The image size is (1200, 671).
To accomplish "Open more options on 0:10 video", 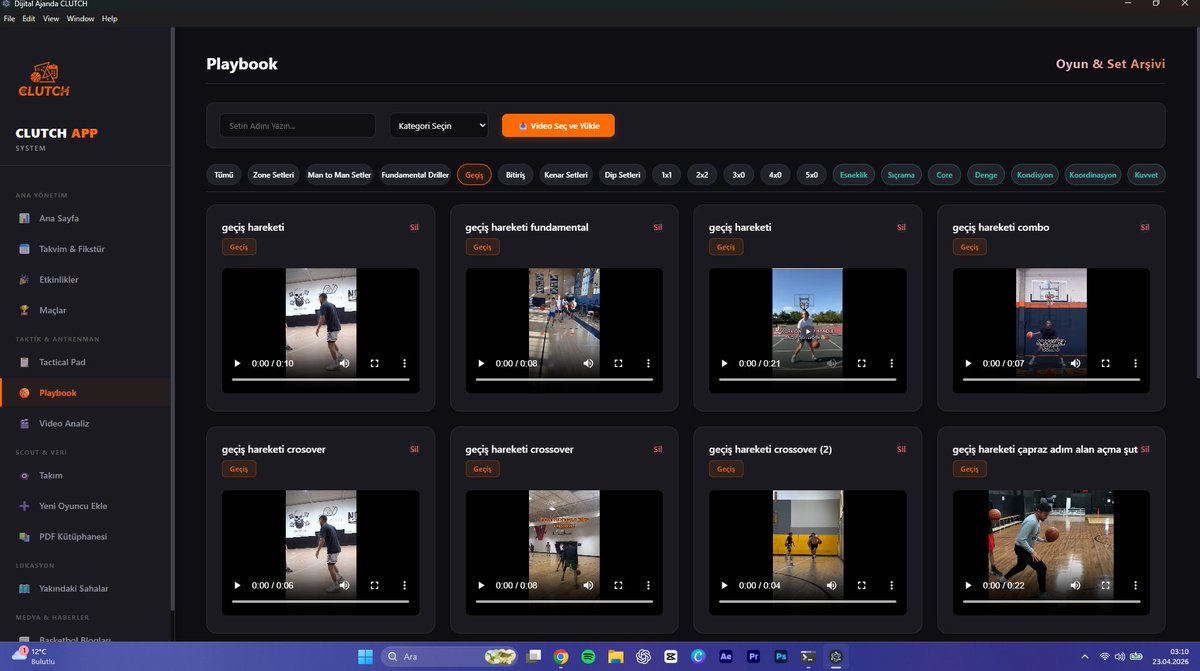I will [x=404, y=364].
